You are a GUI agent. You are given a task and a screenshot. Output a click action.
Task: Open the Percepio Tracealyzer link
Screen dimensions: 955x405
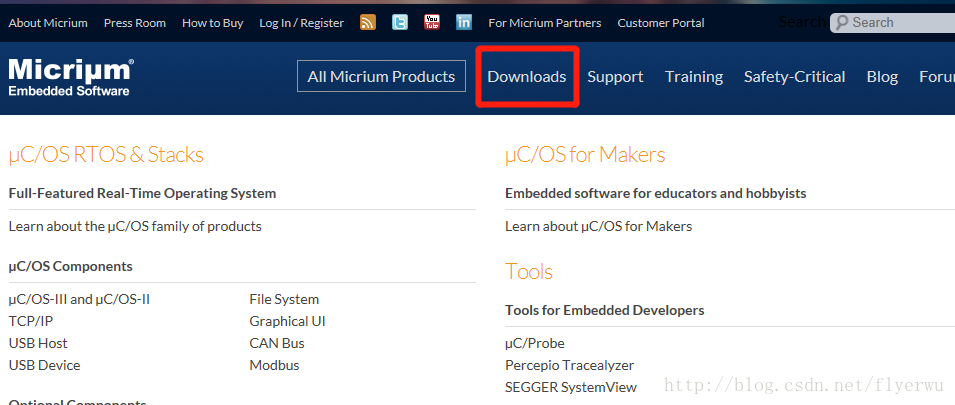pyautogui.click(x=569, y=365)
